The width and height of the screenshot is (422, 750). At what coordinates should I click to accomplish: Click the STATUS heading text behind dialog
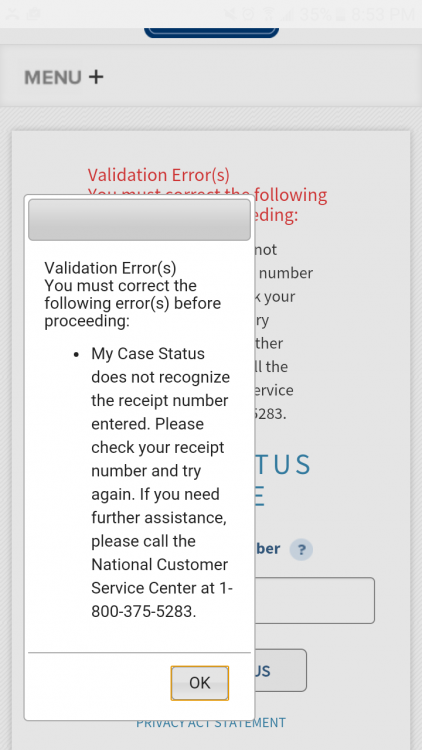282,464
